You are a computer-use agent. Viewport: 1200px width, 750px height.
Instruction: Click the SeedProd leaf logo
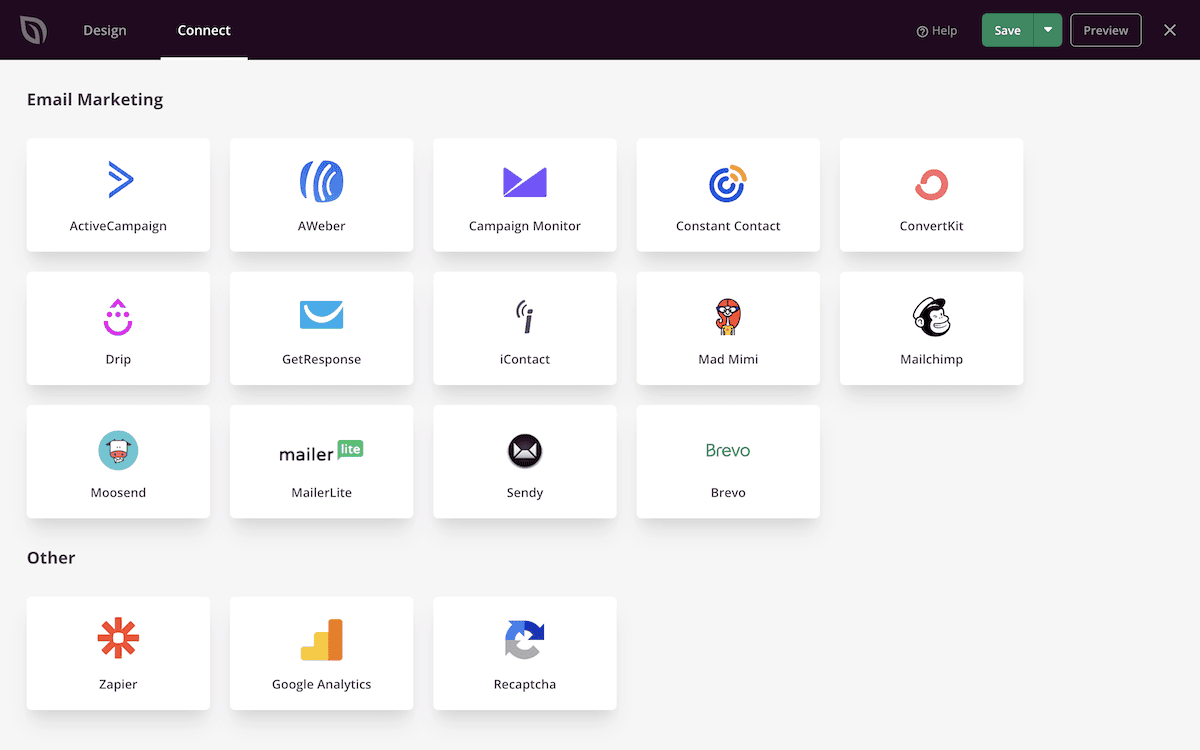point(34,30)
